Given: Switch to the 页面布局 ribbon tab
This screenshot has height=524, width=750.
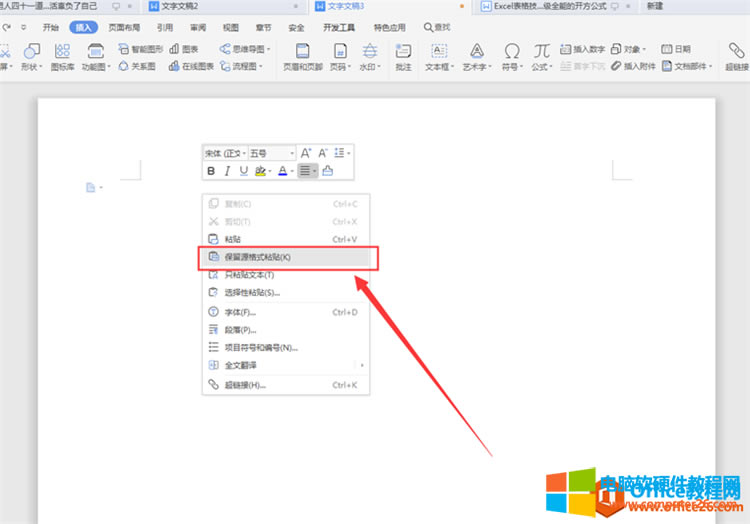Looking at the screenshot, I should point(125,28).
